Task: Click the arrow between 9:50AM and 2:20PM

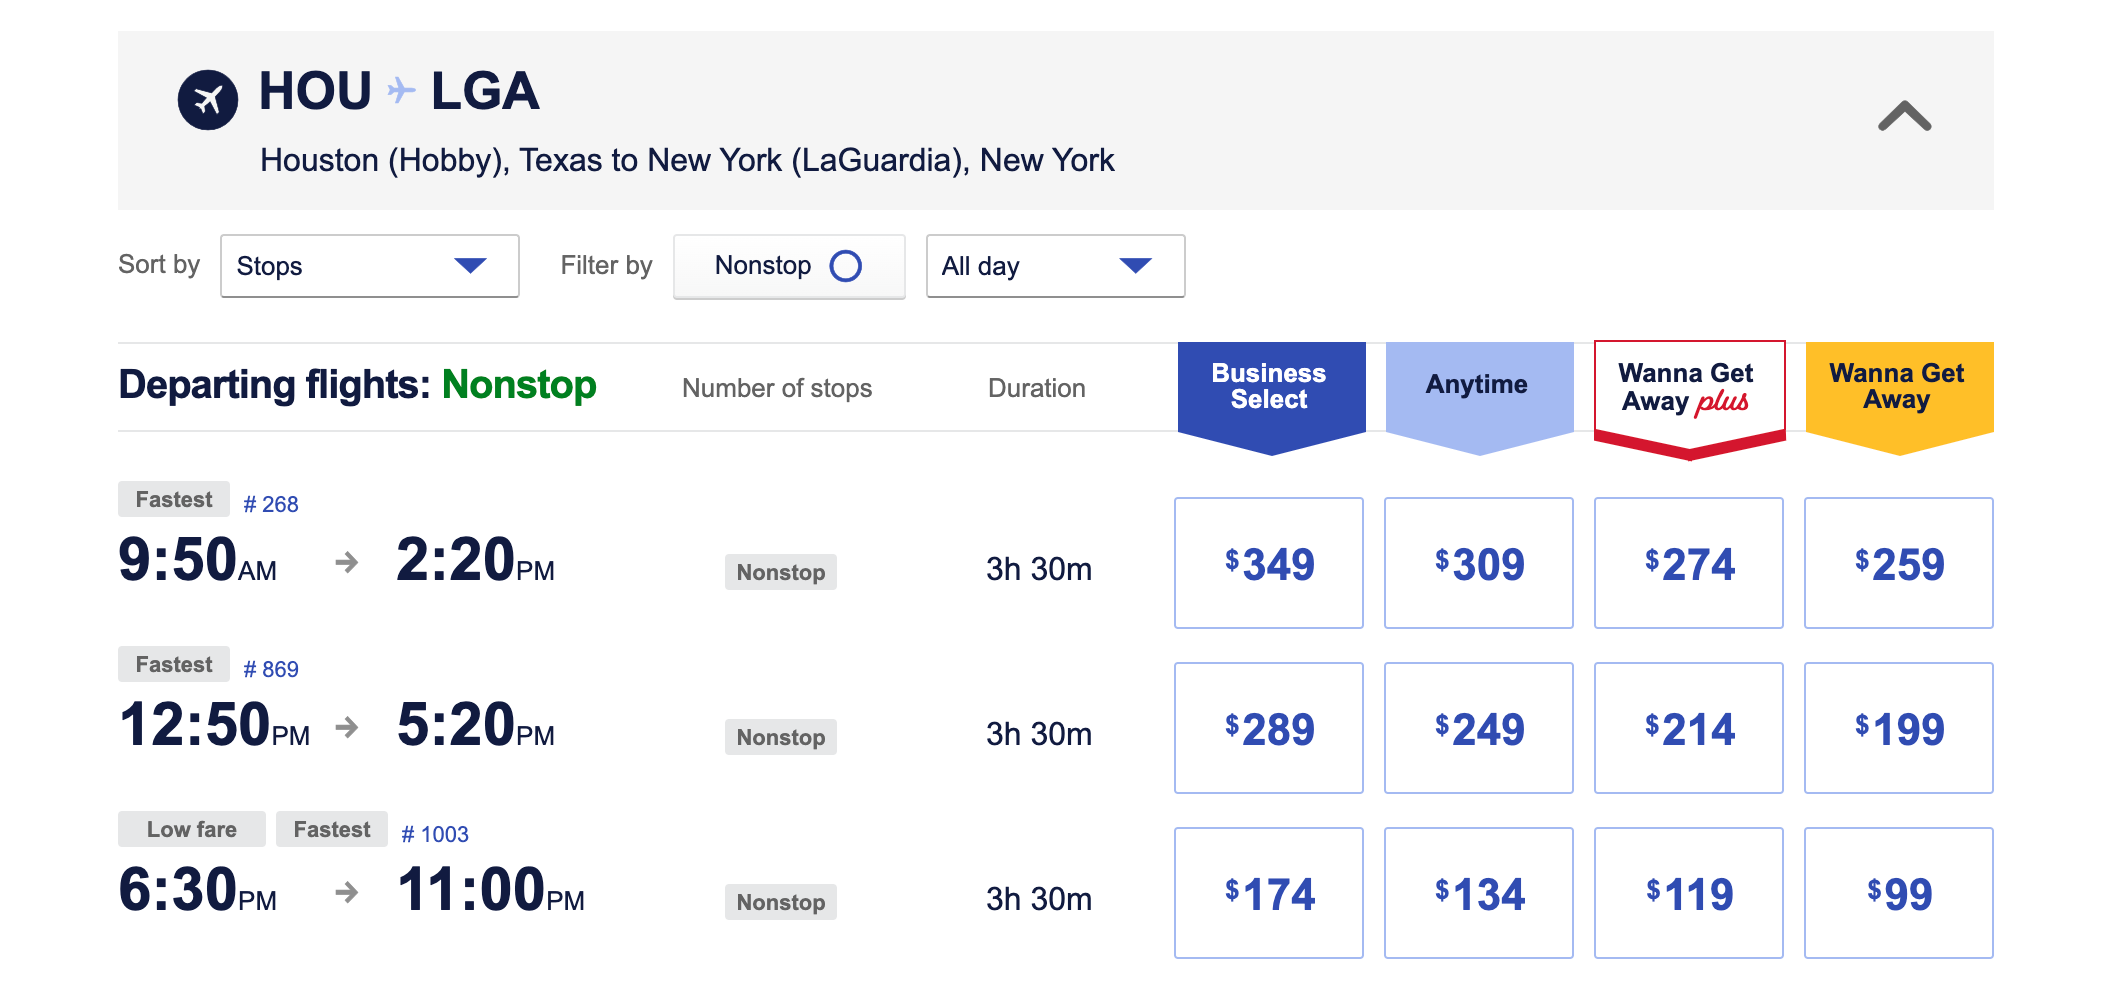Action: pos(347,565)
